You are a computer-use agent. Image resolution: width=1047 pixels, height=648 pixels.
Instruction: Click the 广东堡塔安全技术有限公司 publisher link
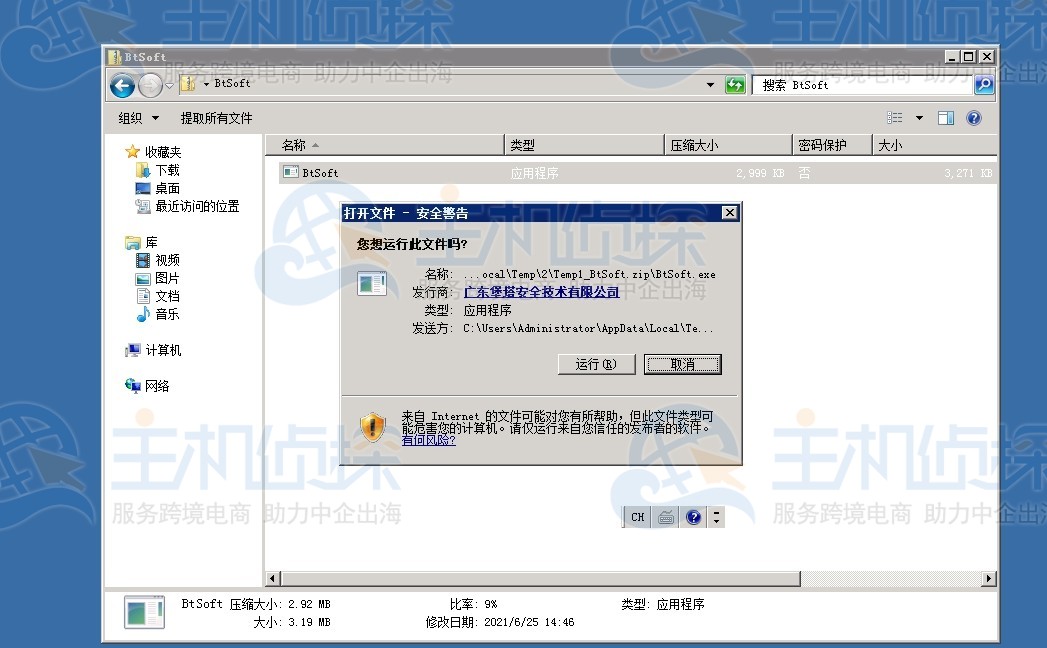(543, 291)
